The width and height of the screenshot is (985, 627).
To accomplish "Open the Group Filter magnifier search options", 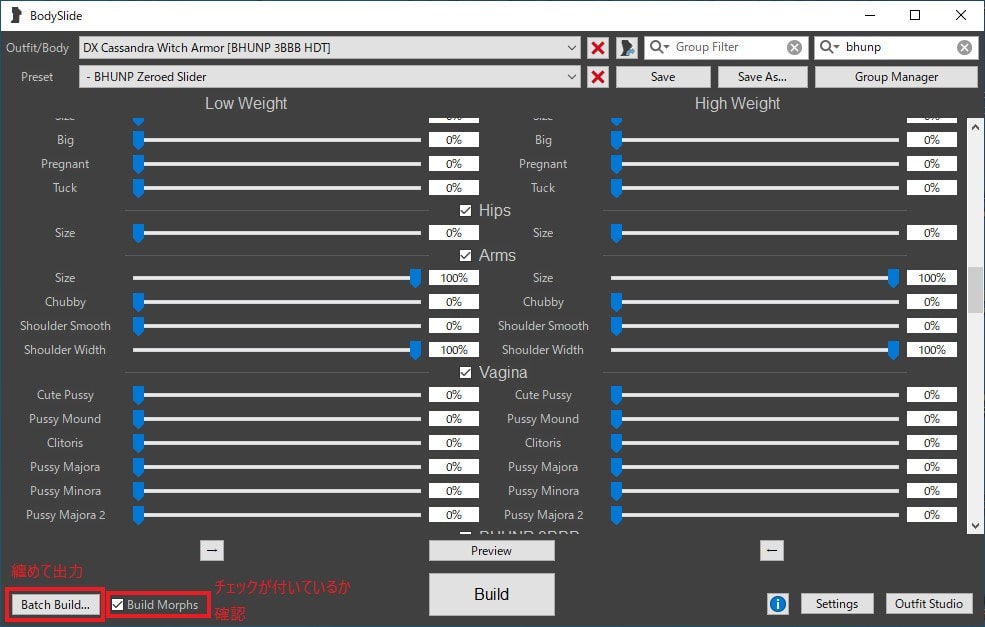I will [x=660, y=46].
